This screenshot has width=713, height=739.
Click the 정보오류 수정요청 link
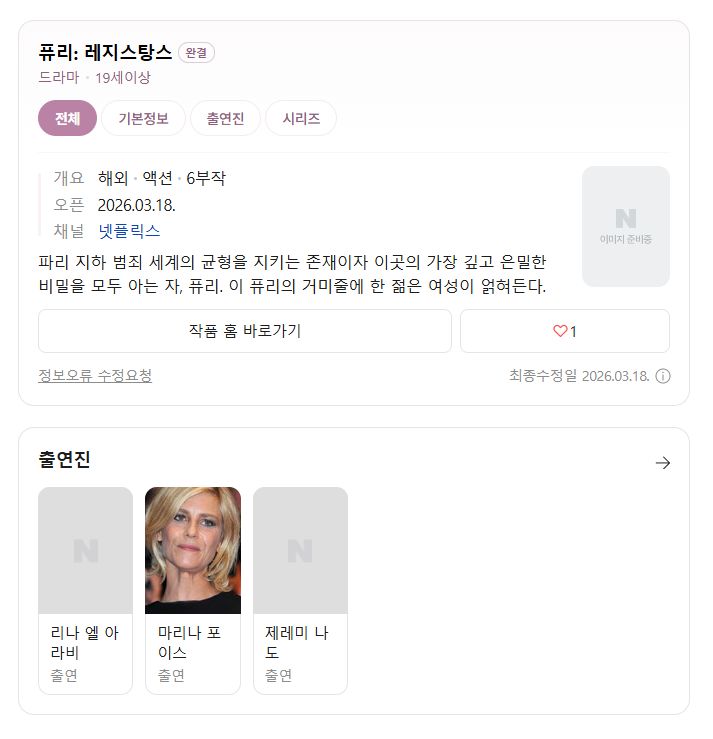pyautogui.click(x=95, y=376)
